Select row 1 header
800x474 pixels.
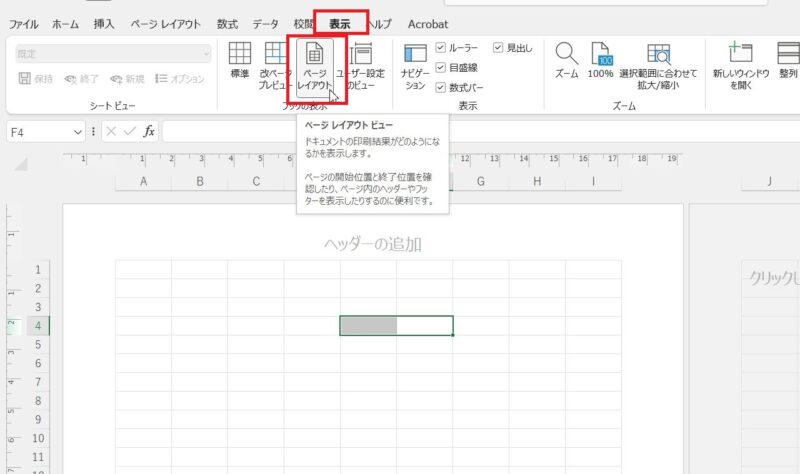[38, 269]
